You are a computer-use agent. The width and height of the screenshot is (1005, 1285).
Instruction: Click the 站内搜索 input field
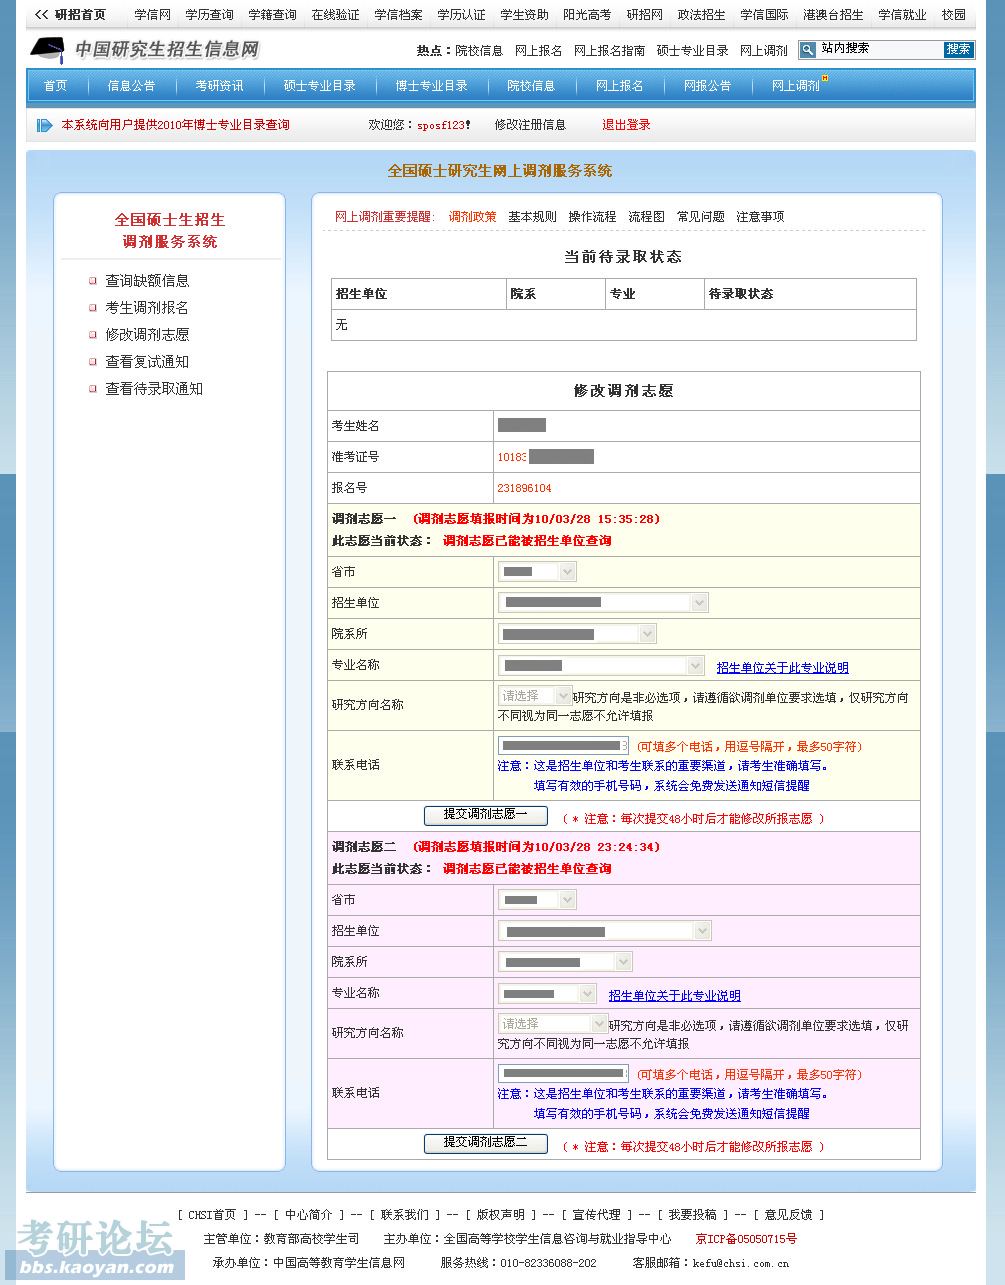(x=879, y=49)
